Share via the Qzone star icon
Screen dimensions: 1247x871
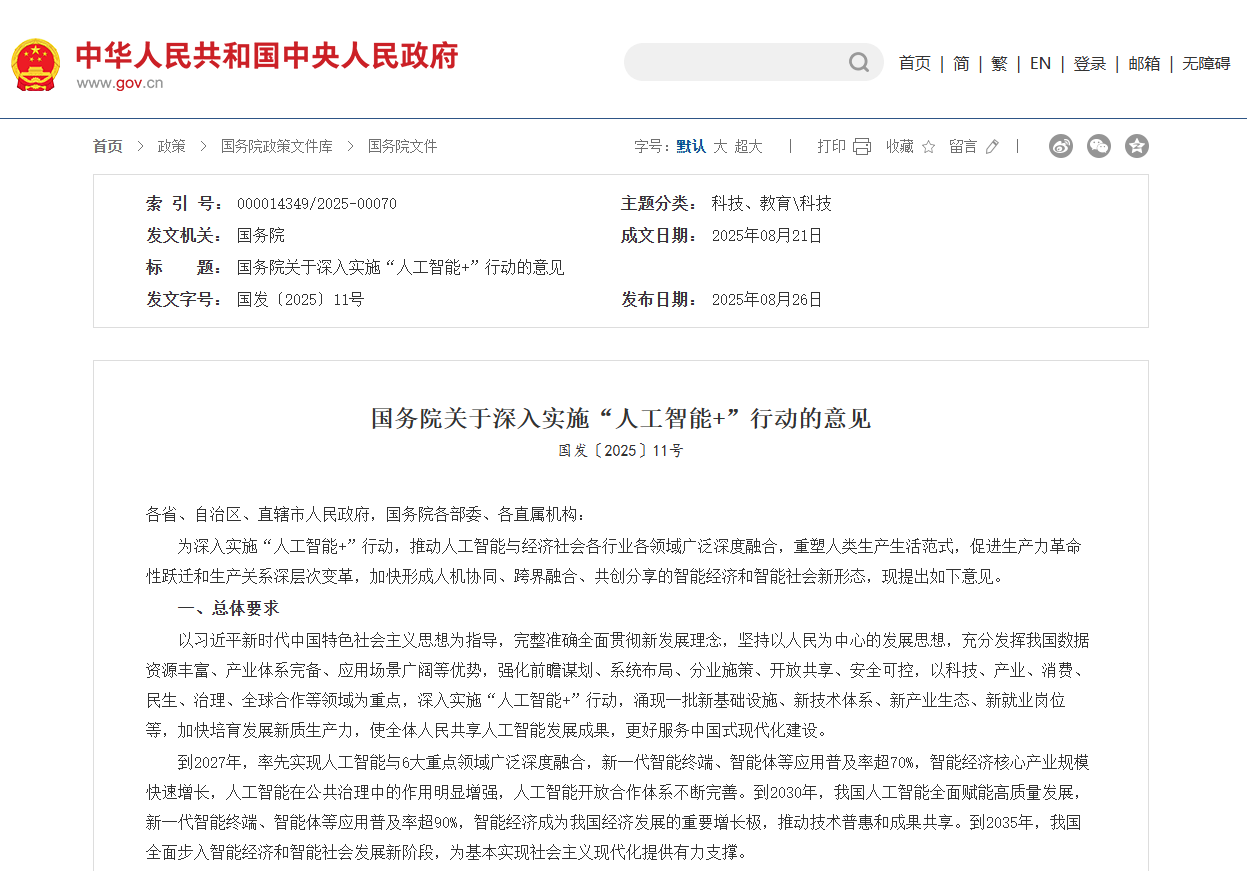click(x=1137, y=146)
